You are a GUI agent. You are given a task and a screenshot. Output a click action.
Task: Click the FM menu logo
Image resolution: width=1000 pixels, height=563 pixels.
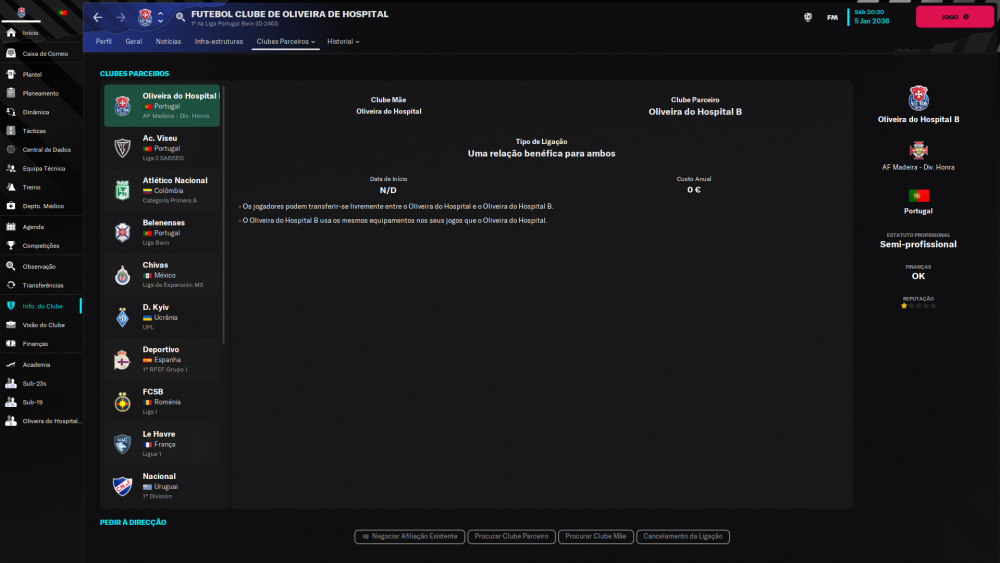tap(832, 18)
